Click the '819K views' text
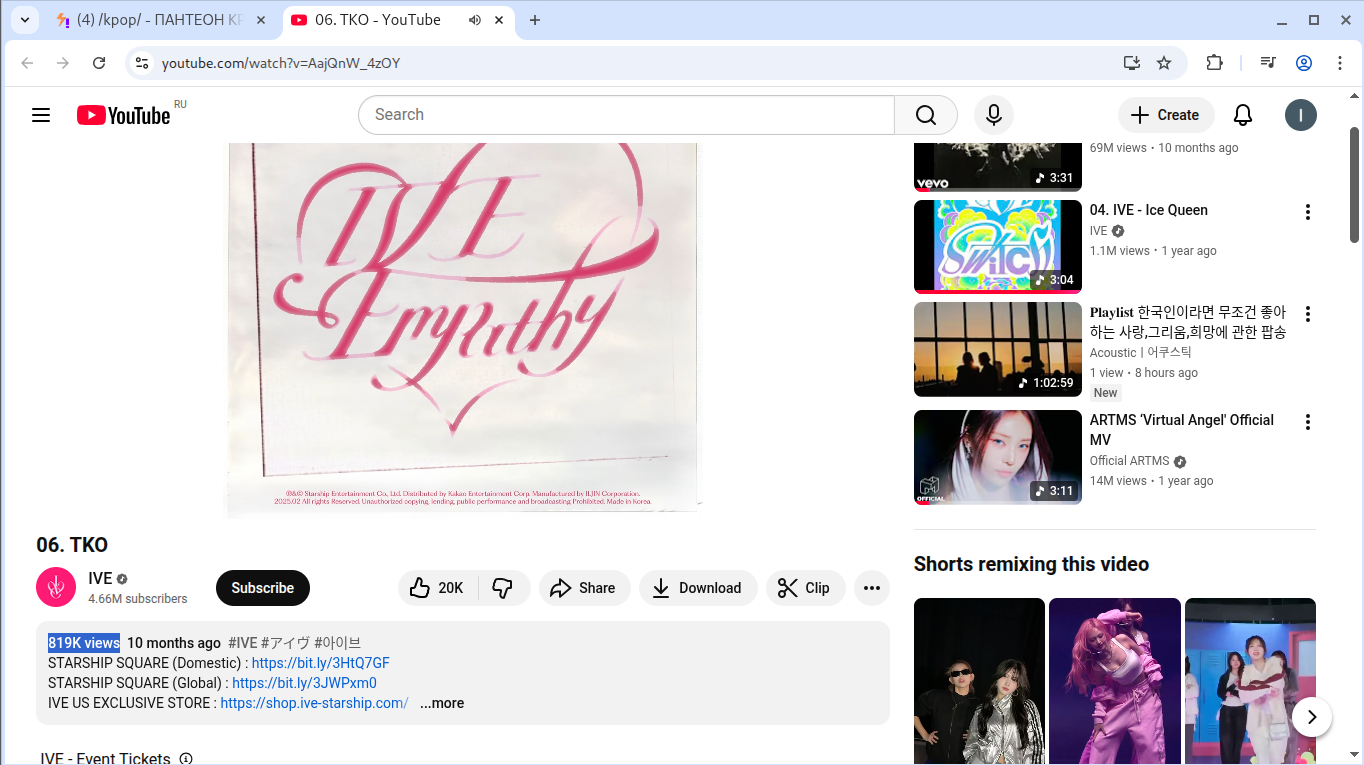1364x765 pixels. pyautogui.click(x=84, y=643)
